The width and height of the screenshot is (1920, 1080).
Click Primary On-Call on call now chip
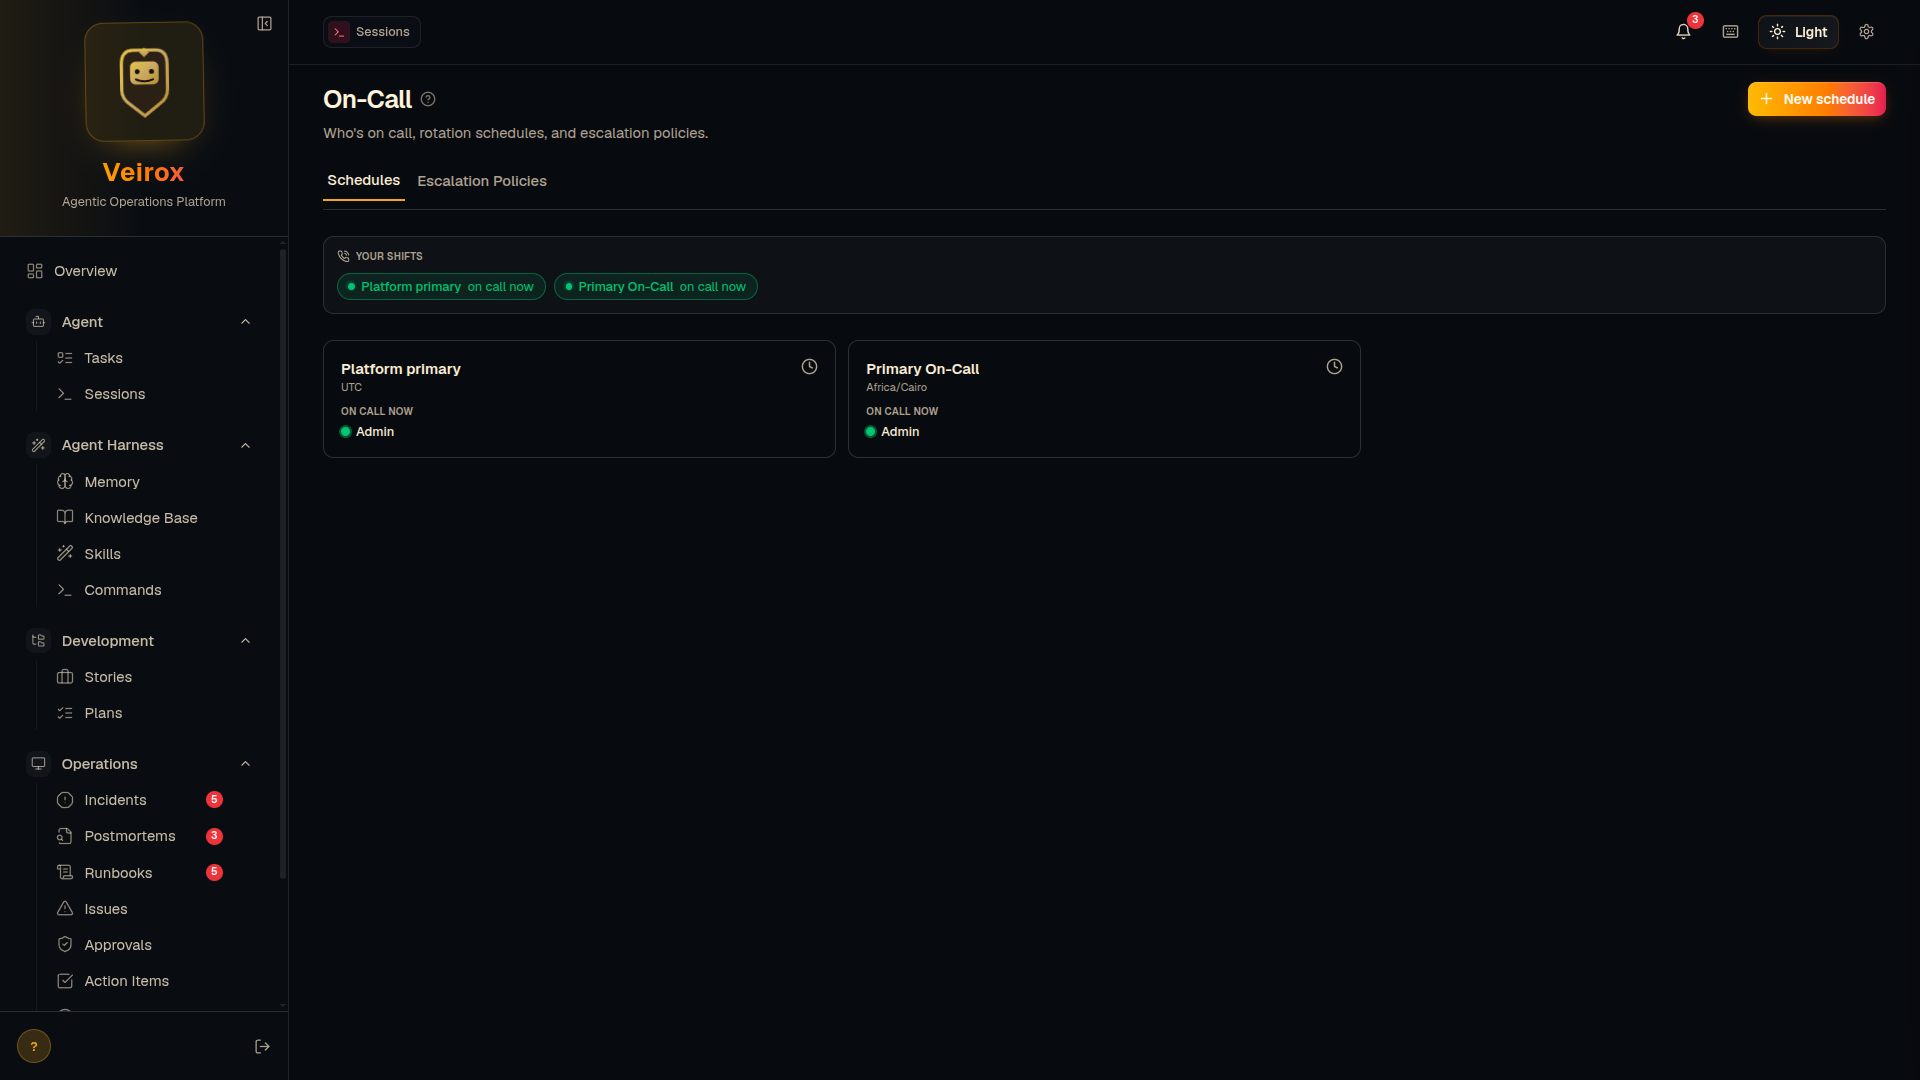[656, 287]
